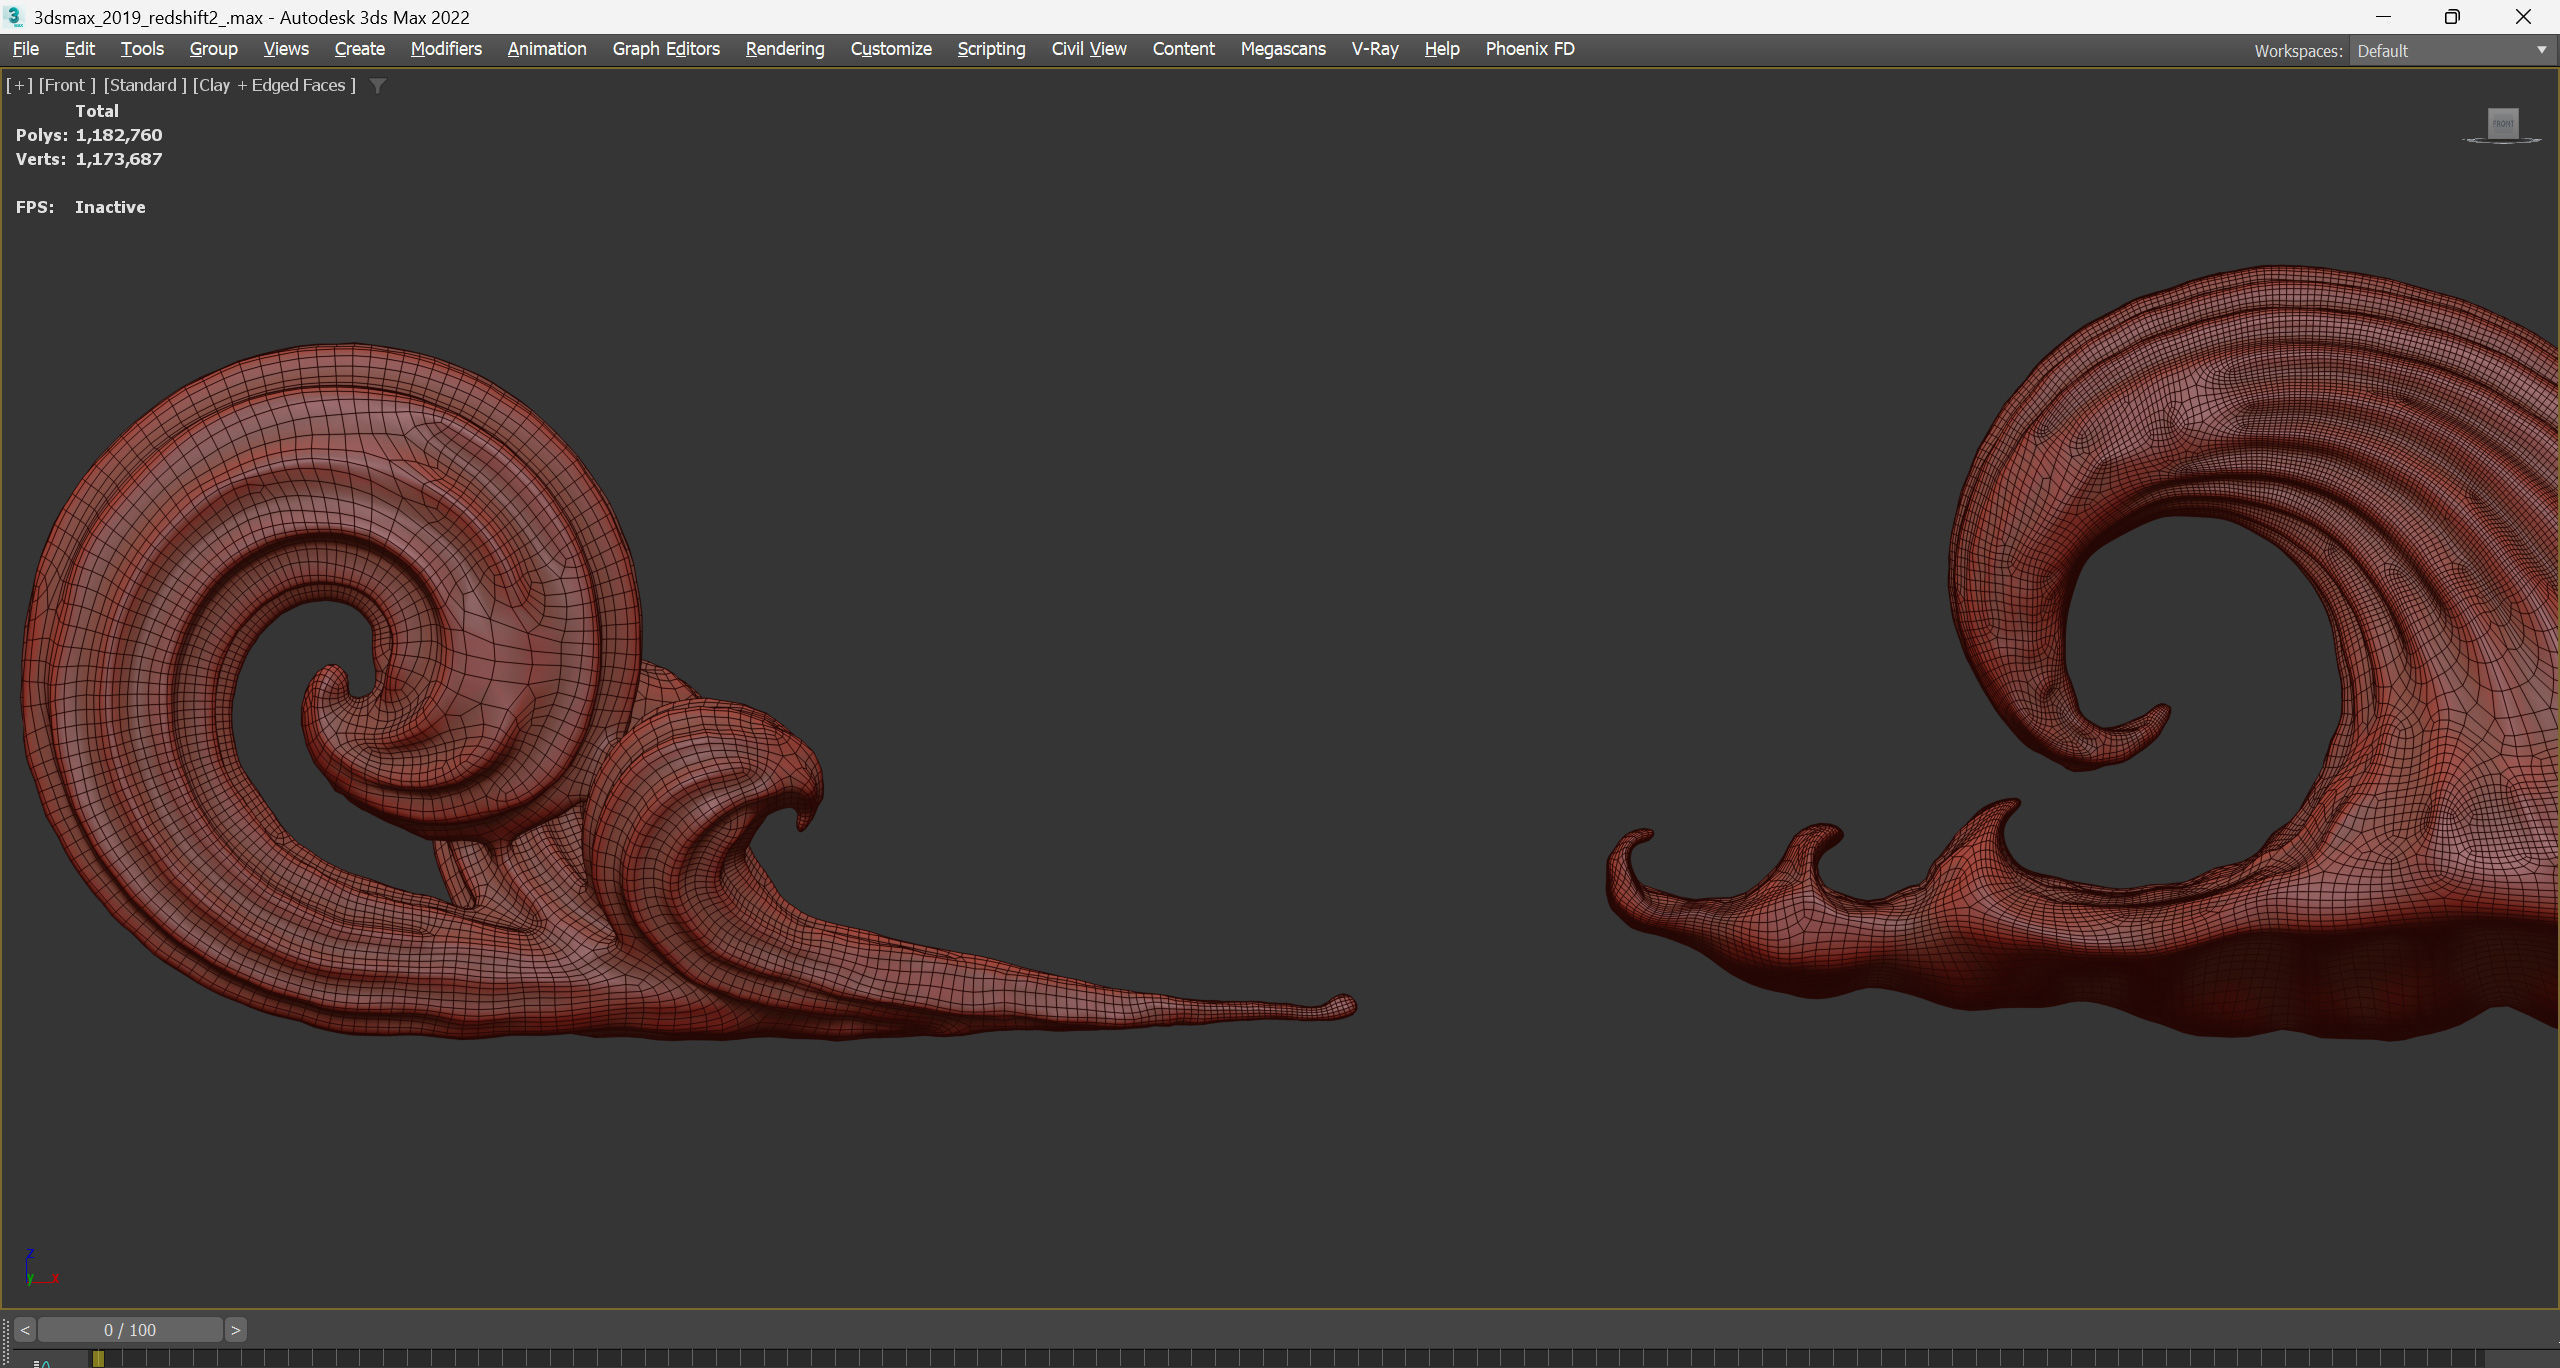Click the viewport filter funnel icon
The image size is (2560, 1368).
(x=378, y=86)
